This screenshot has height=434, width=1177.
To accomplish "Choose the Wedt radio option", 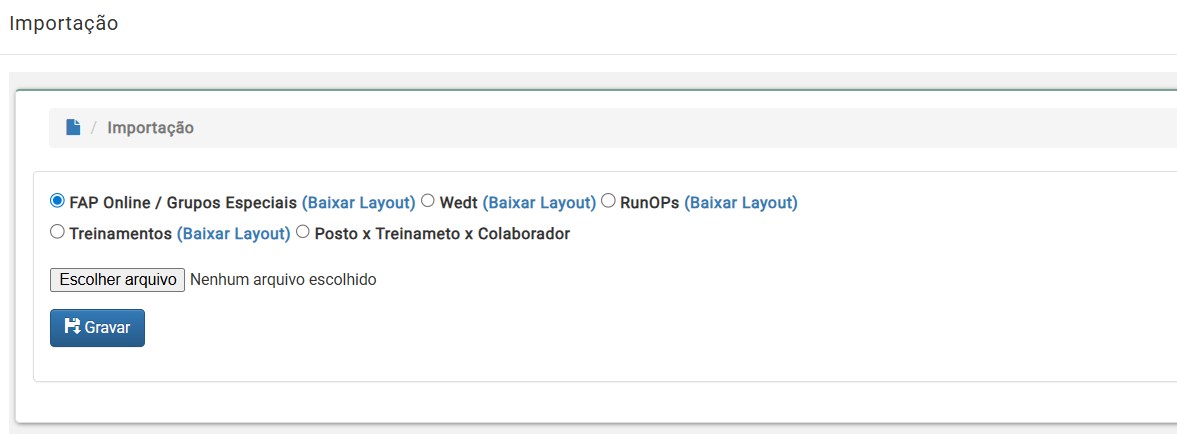I will click(x=428, y=201).
